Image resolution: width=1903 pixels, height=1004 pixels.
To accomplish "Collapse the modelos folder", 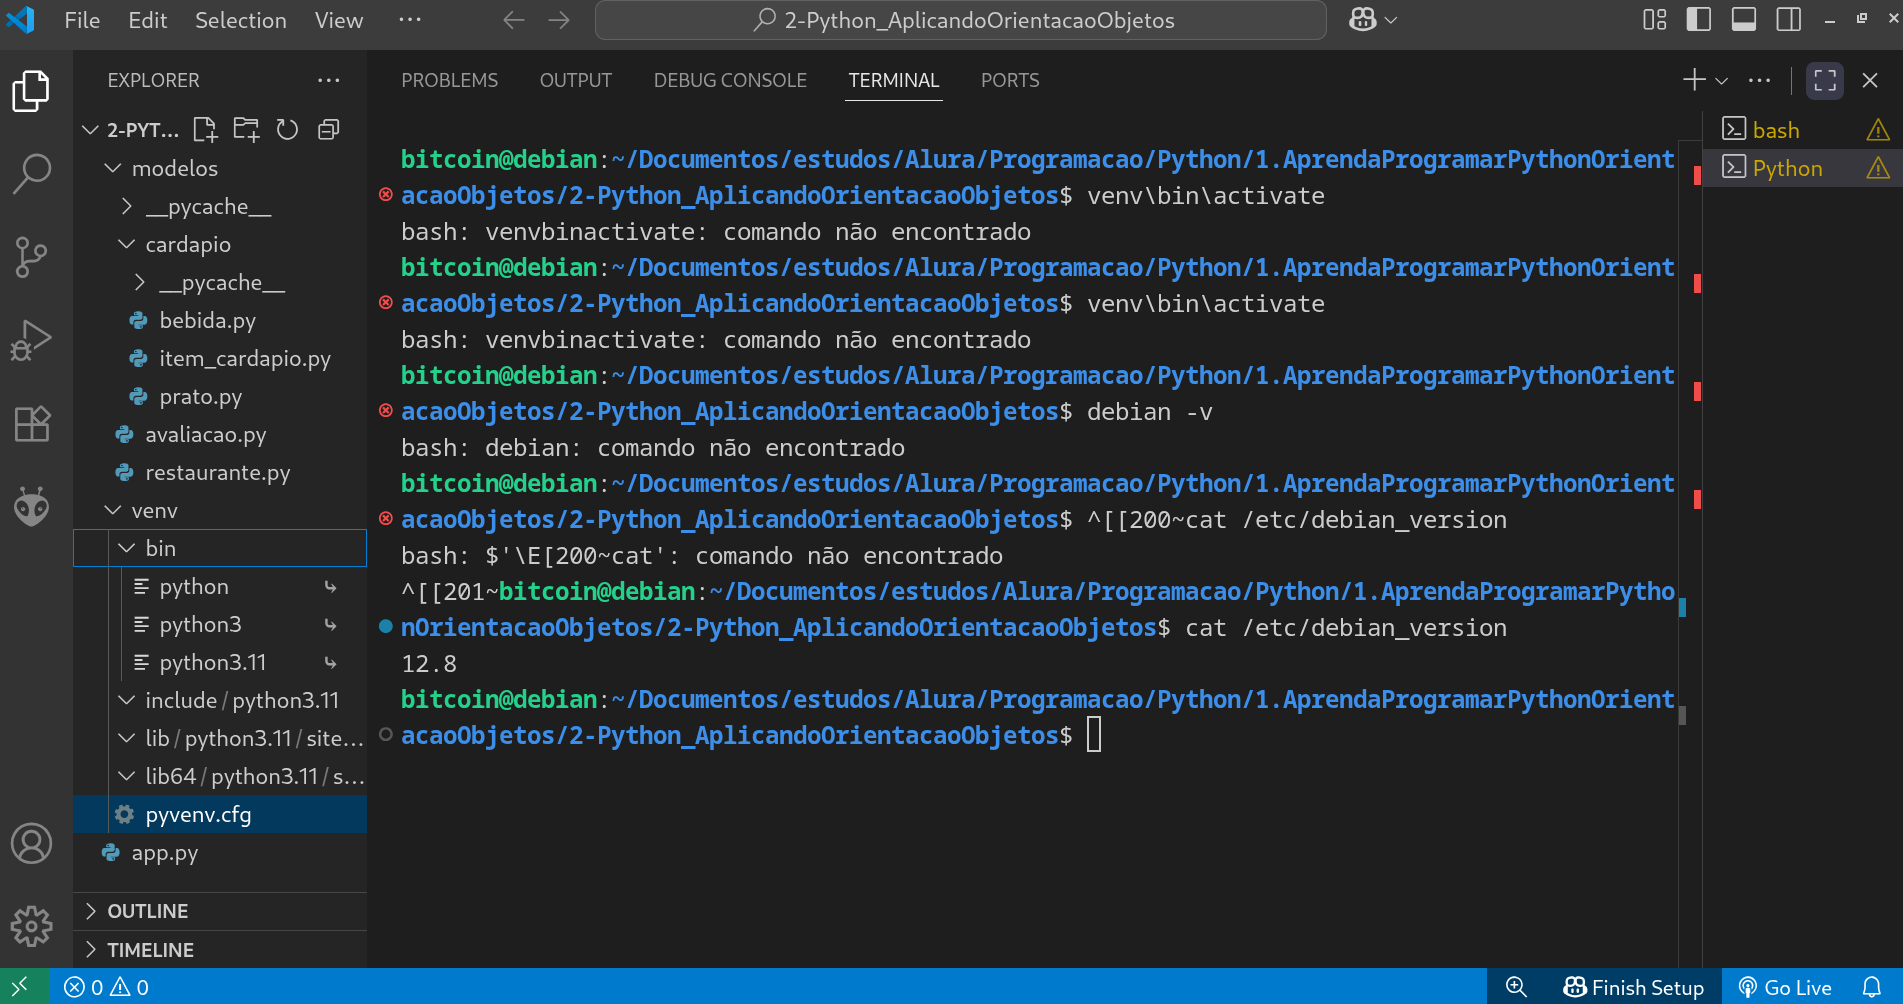I will click(113, 168).
